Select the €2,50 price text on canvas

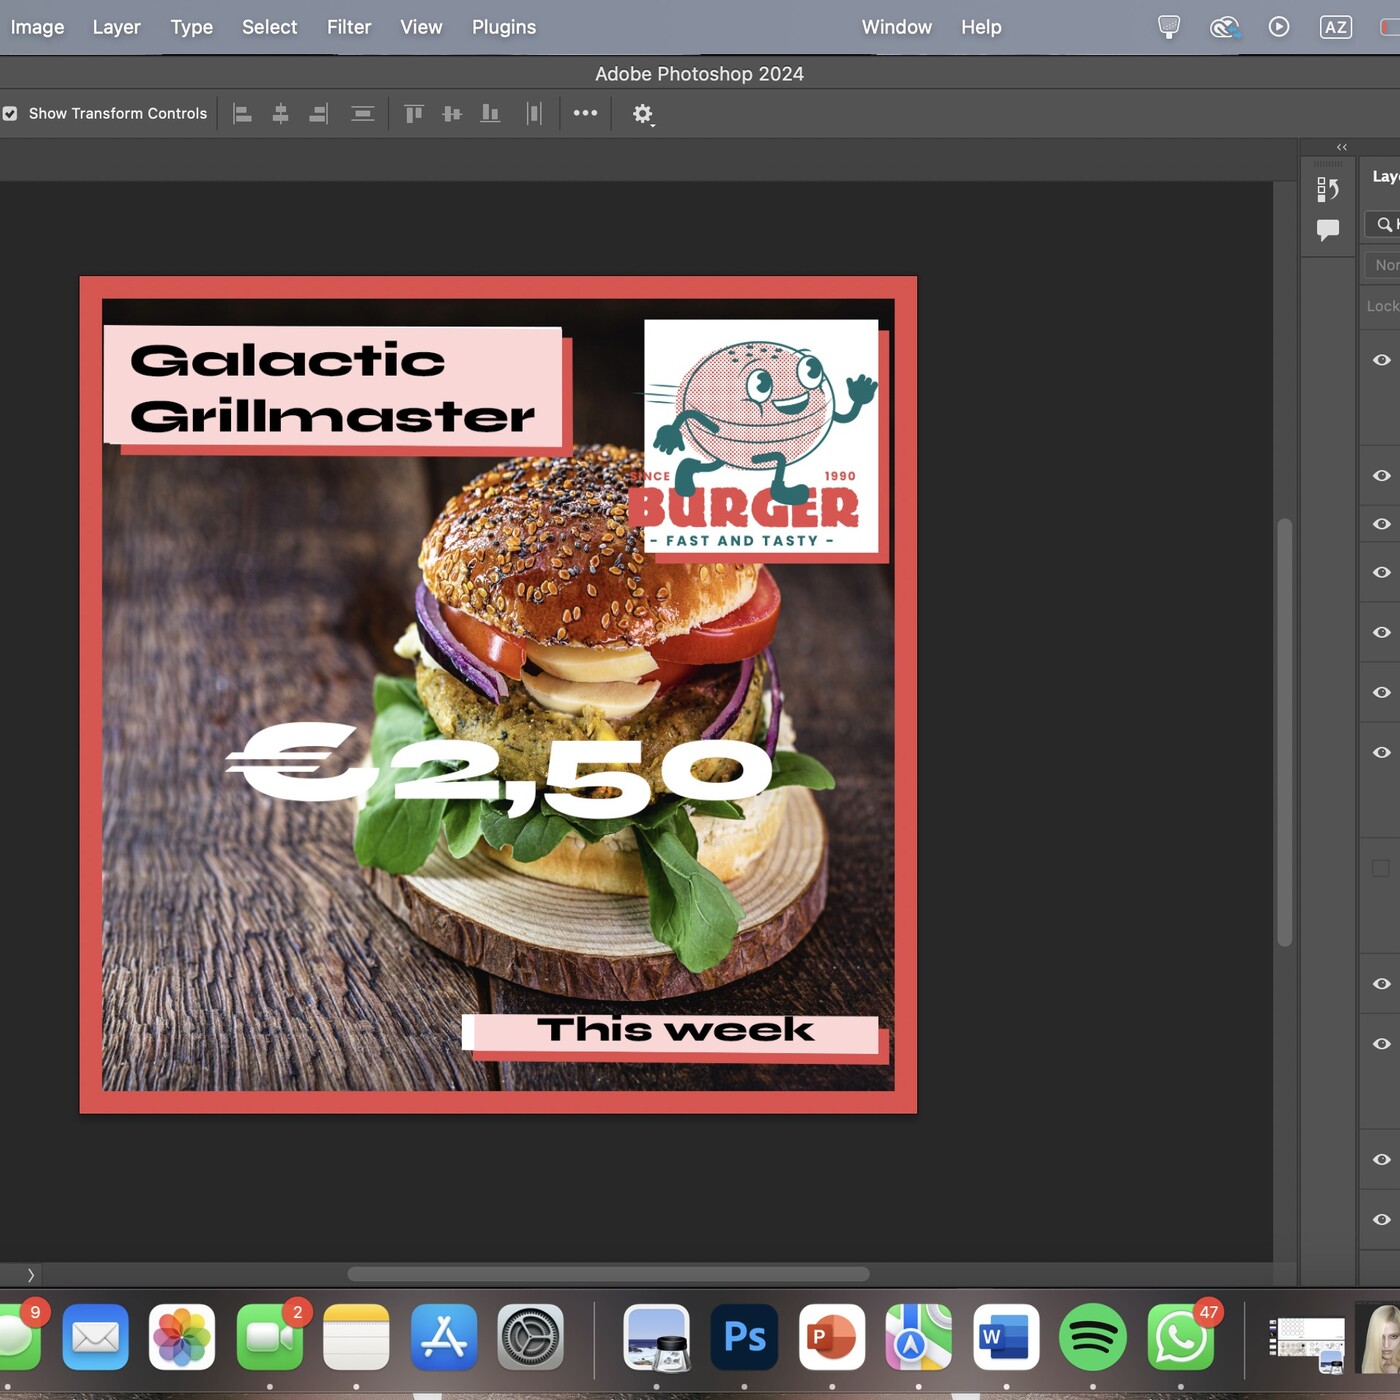[498, 768]
